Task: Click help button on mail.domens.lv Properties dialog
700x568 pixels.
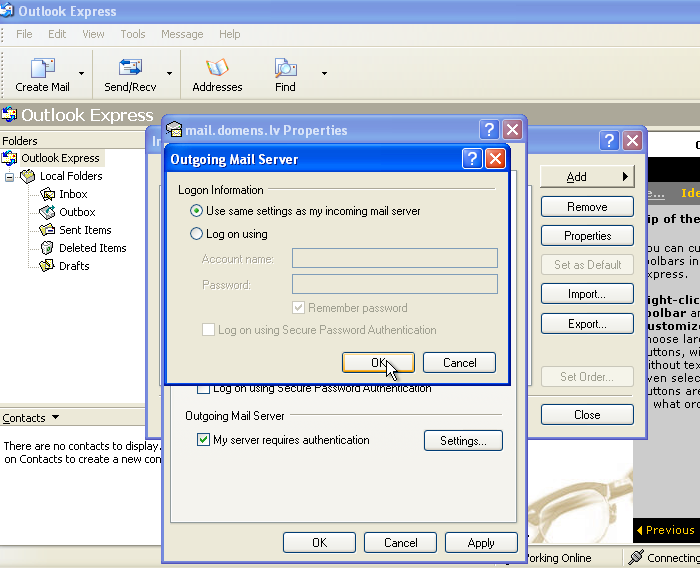Action: coord(489,130)
